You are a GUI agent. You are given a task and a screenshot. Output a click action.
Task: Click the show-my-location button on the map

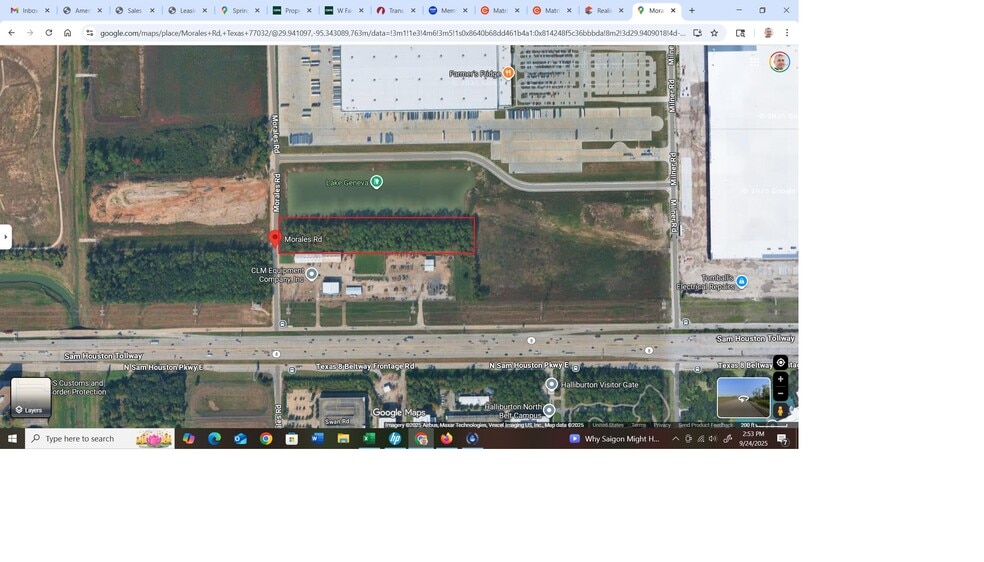coord(781,363)
